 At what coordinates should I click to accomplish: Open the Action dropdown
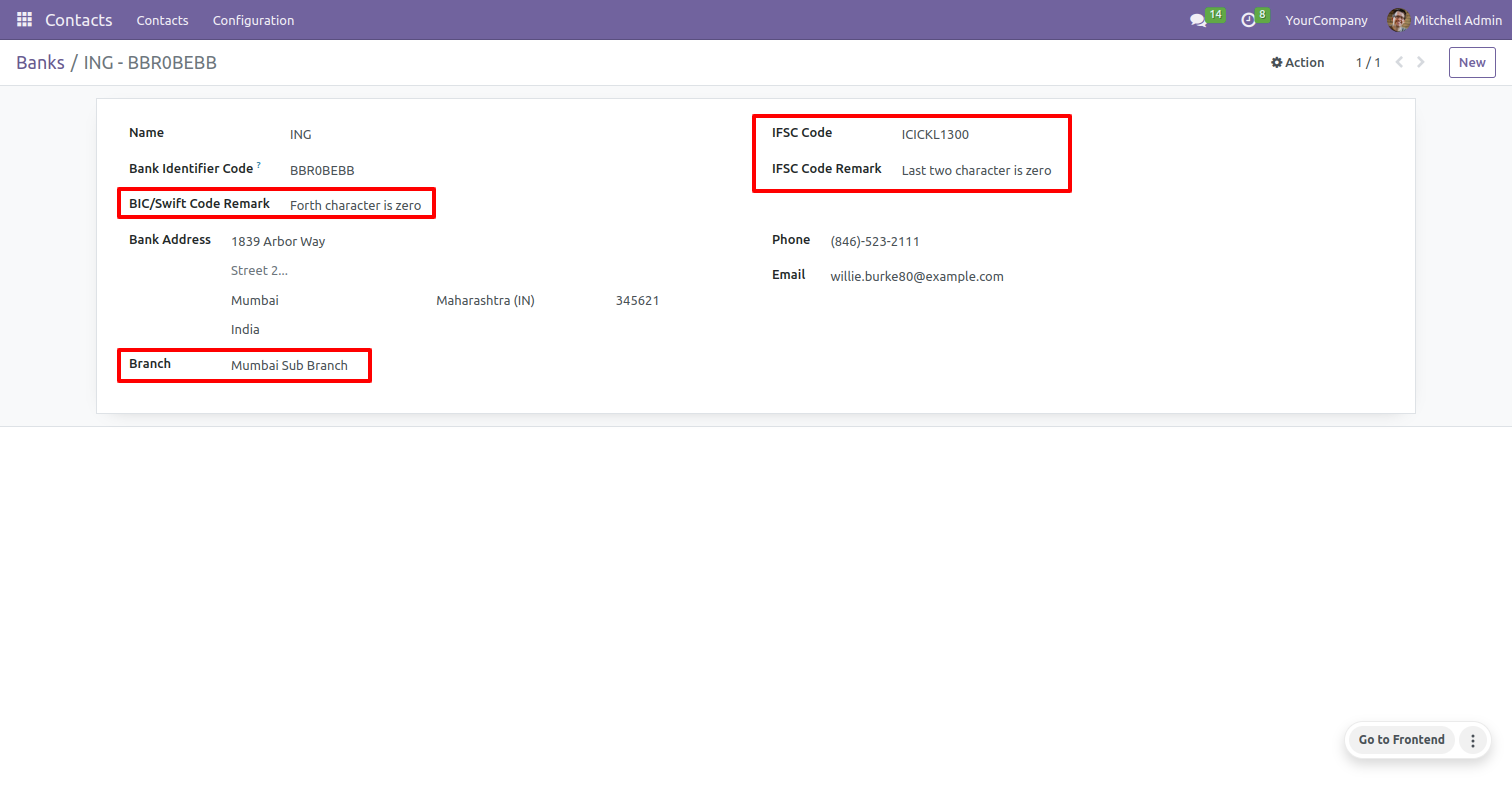pos(1297,62)
